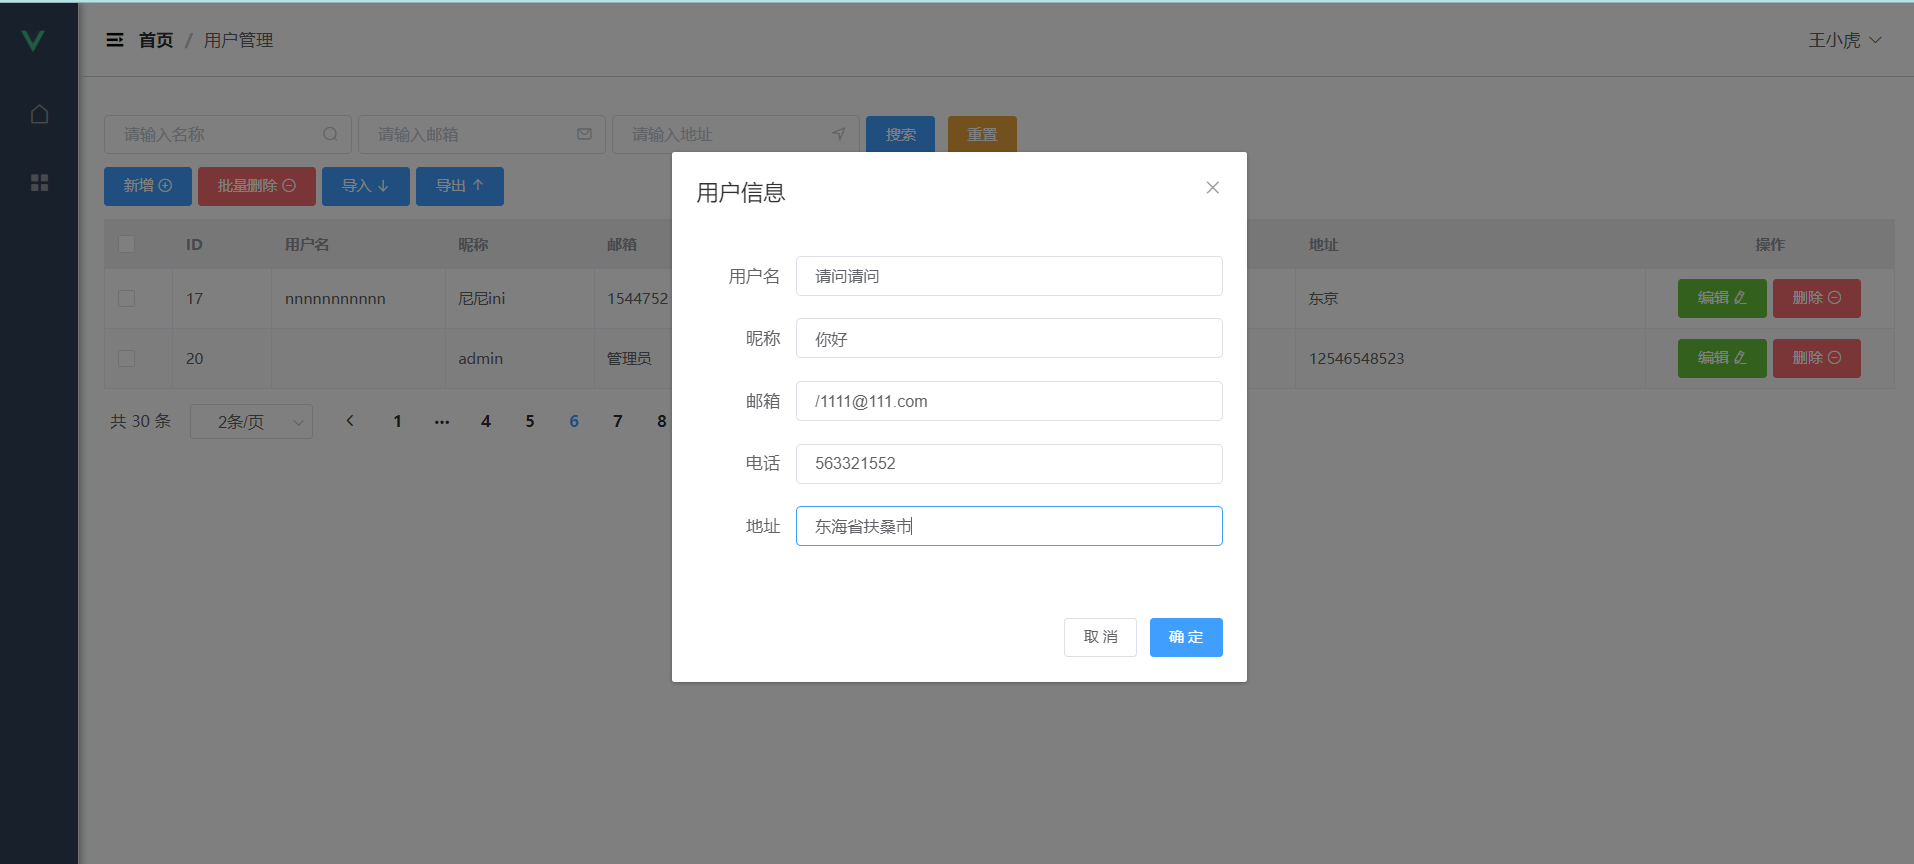Click 用户管理 breadcrumb item
The width and height of the screenshot is (1914, 864).
point(238,40)
